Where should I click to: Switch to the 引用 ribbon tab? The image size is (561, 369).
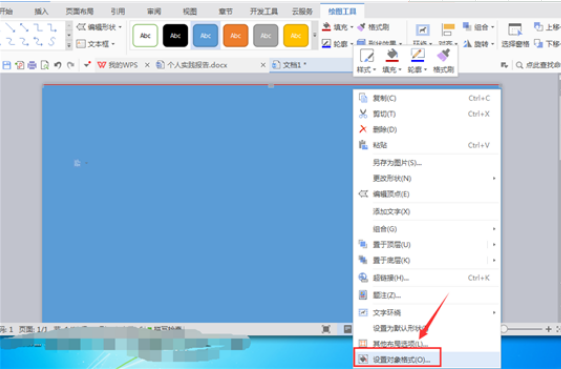(x=118, y=11)
